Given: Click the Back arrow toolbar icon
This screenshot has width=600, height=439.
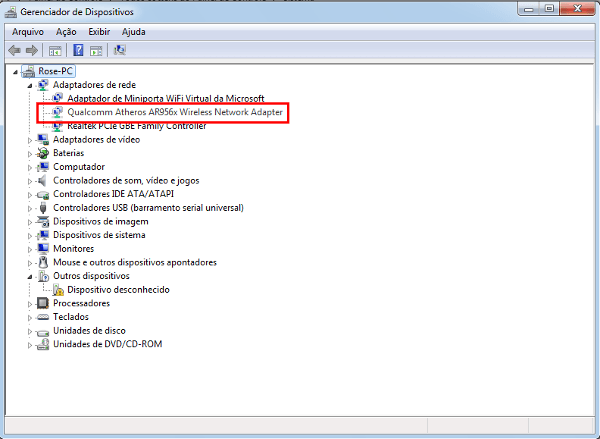Looking at the screenshot, I should coord(15,50).
